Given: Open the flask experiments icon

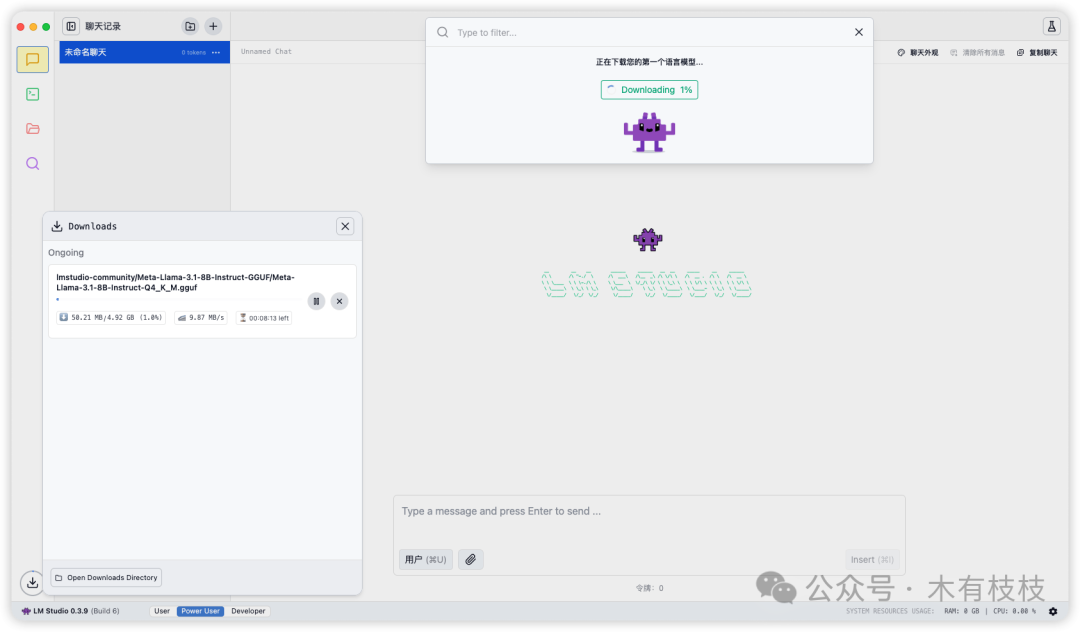Looking at the screenshot, I should click(1052, 26).
